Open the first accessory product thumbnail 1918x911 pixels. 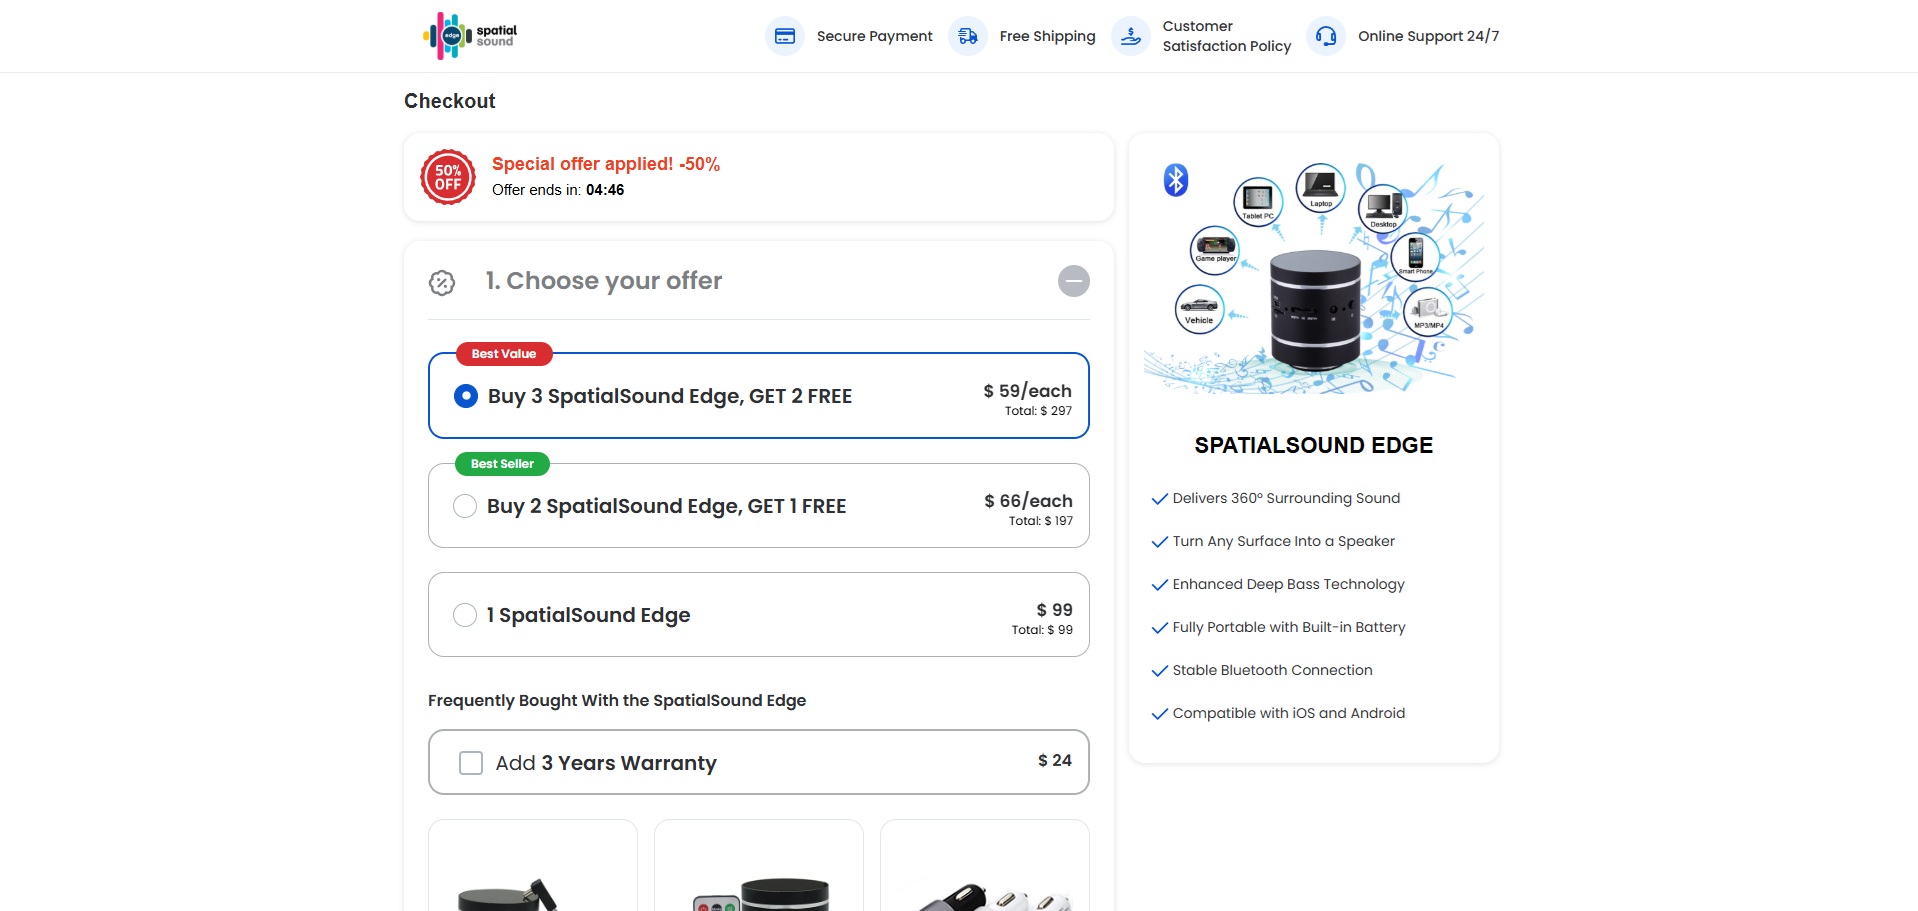533,870
